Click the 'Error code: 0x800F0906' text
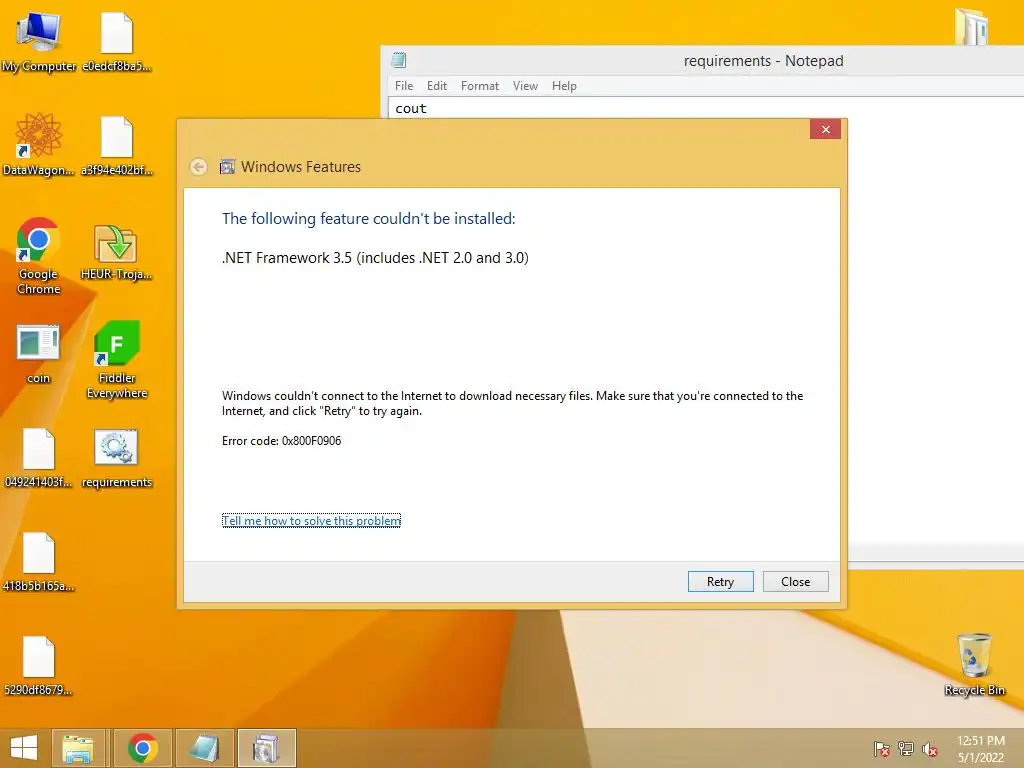 281,441
